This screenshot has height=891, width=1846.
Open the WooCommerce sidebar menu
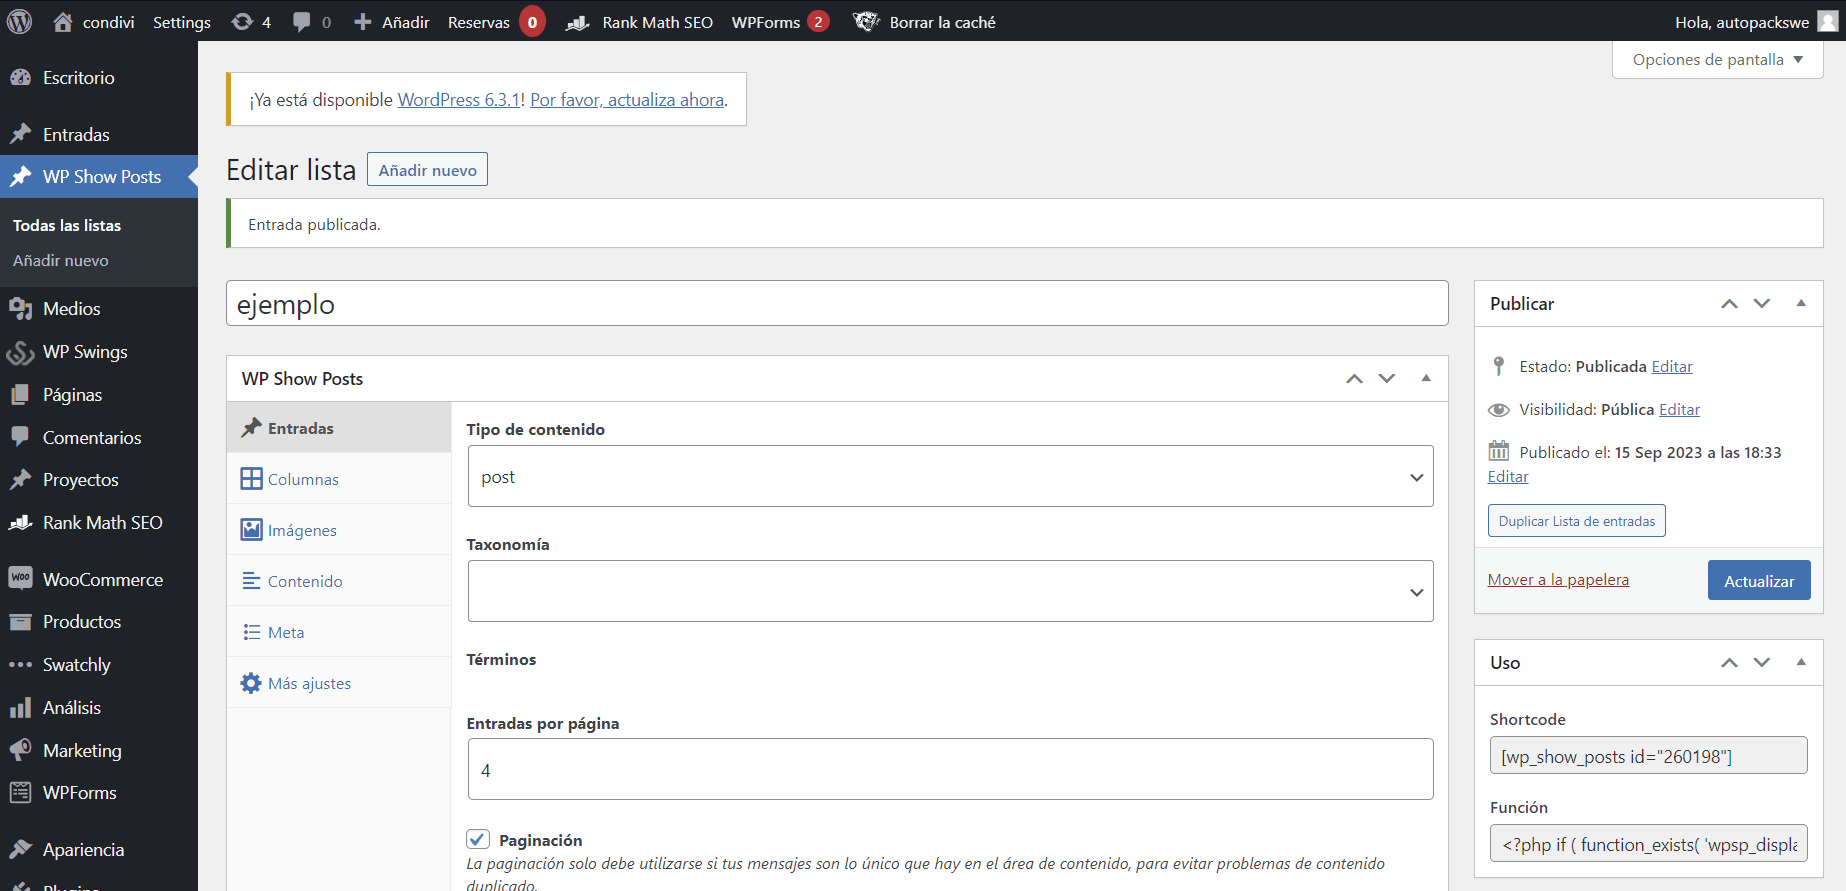click(x=102, y=580)
